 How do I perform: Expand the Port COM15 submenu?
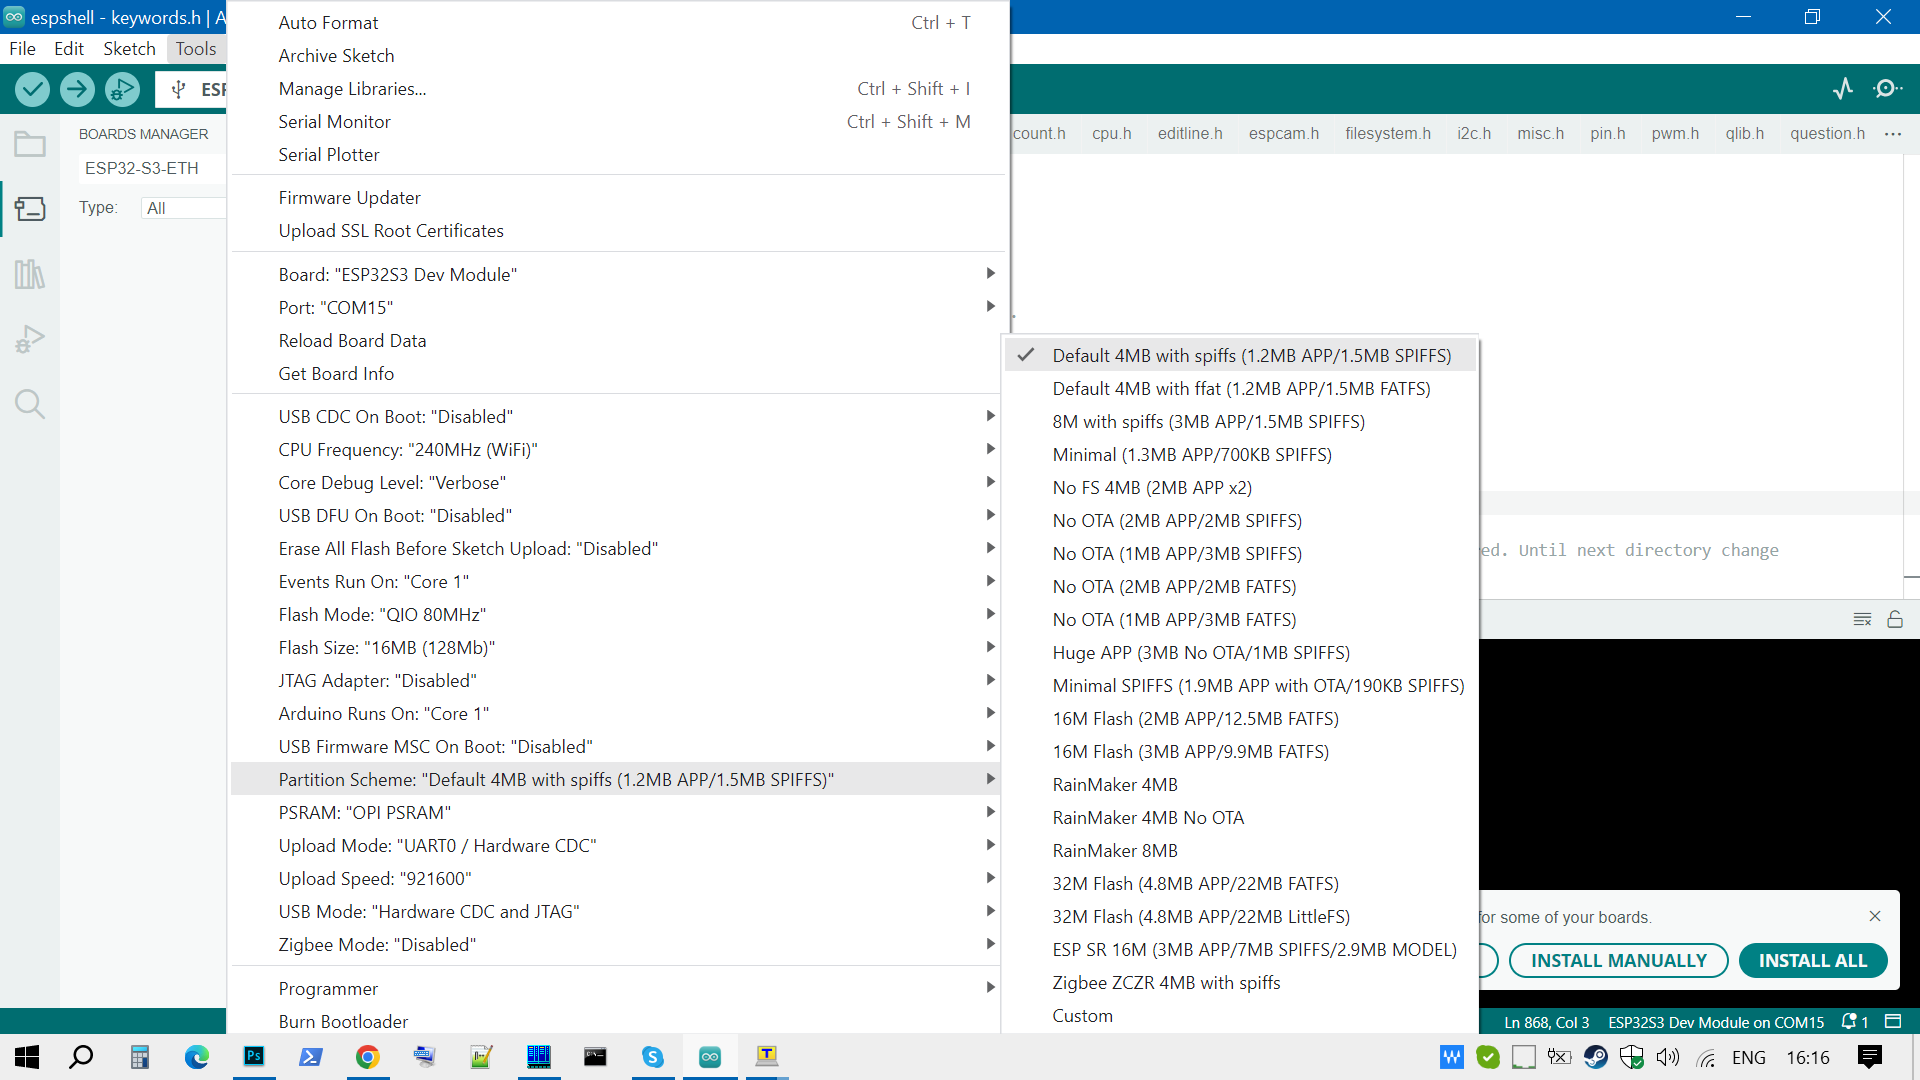click(x=617, y=308)
